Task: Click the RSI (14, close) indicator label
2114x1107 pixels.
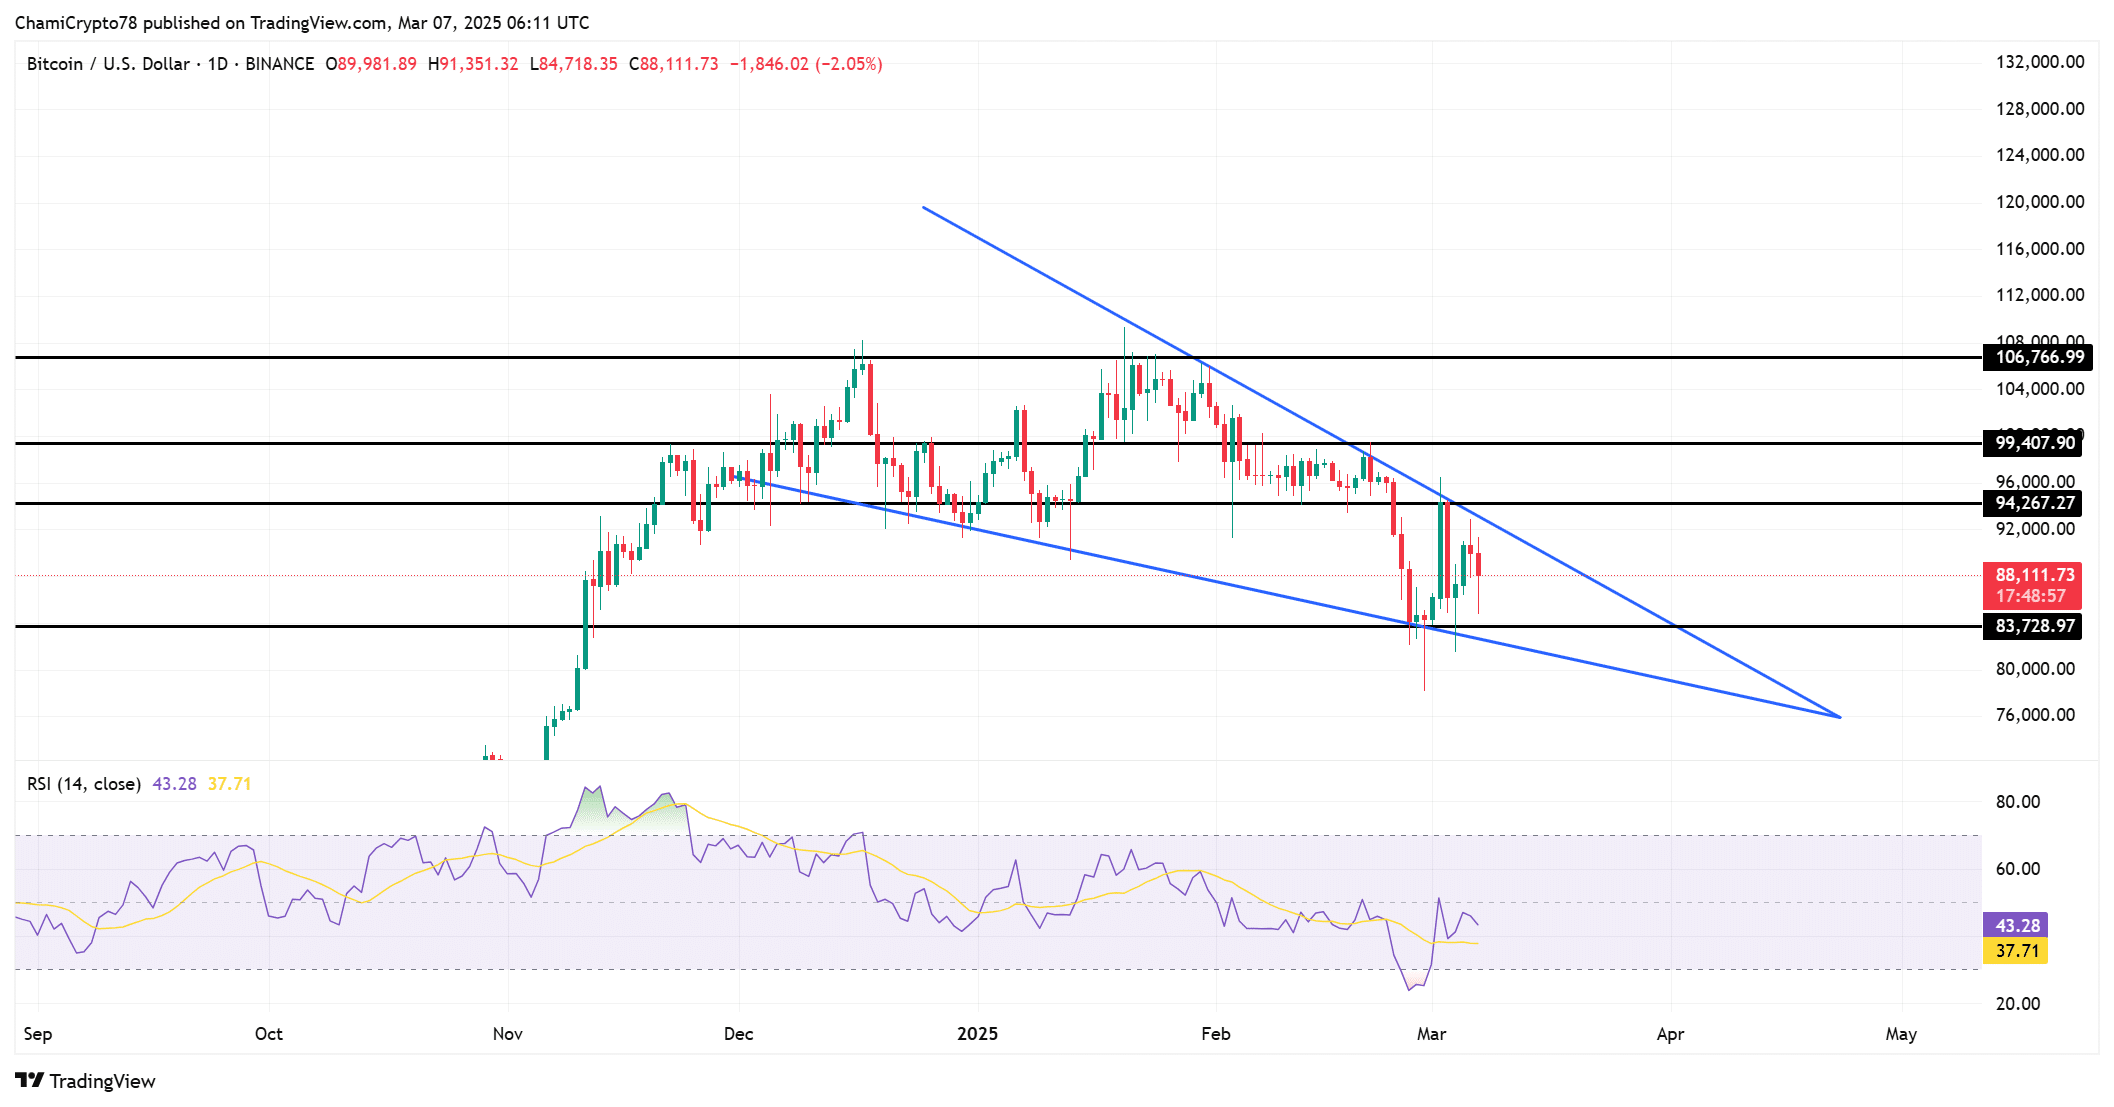Action: click(84, 784)
